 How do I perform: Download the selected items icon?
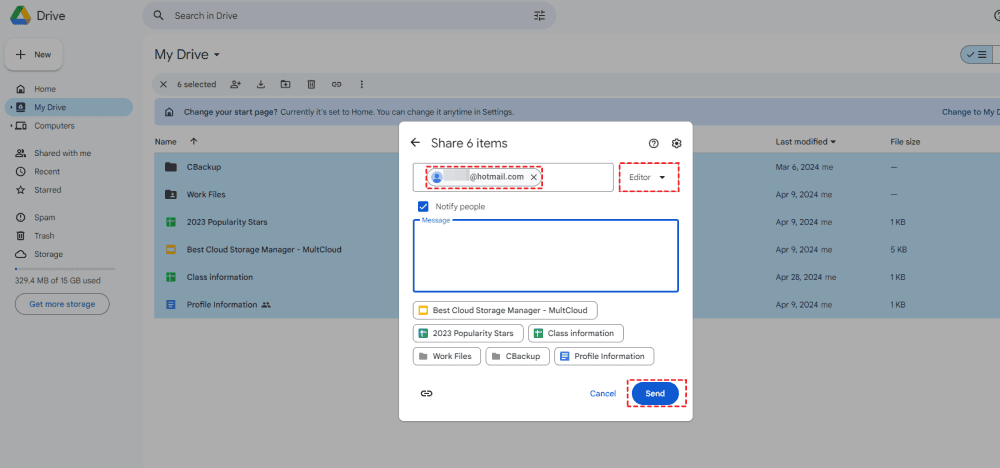[x=261, y=84]
